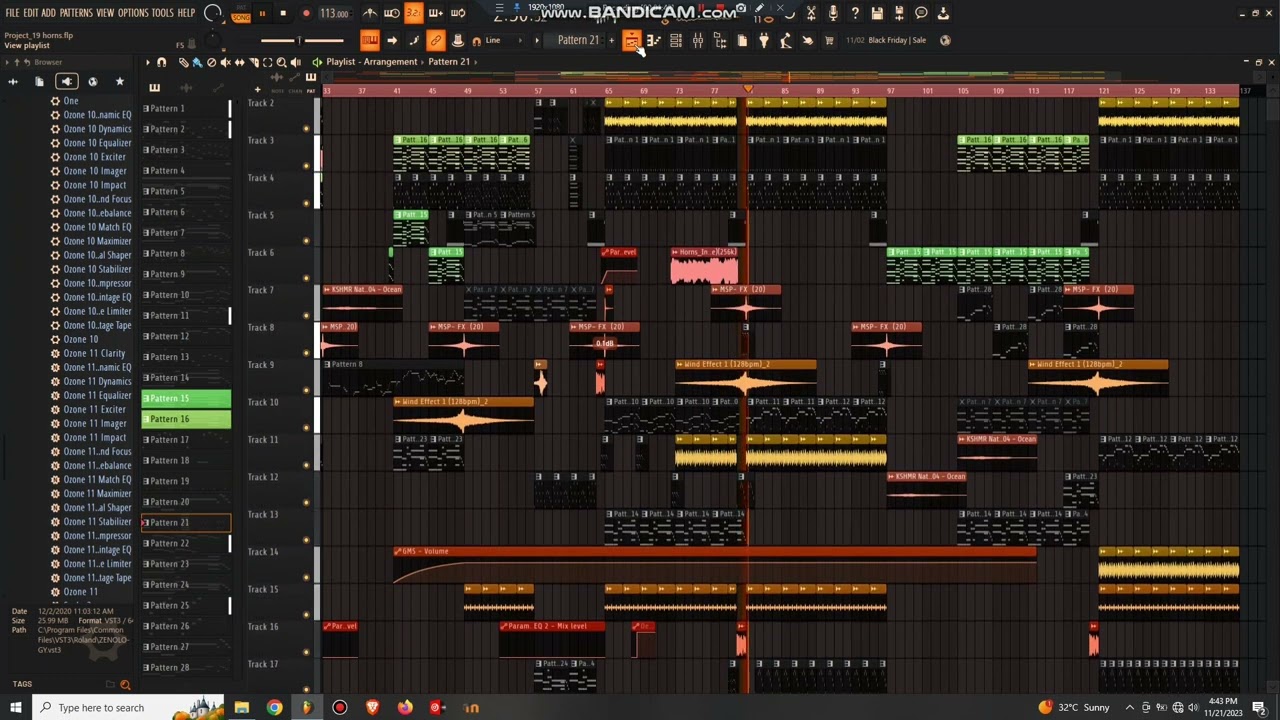This screenshot has height=720, width=1280.
Task: Select the Slice tool in playlist toolbar
Action: pyautogui.click(x=253, y=62)
